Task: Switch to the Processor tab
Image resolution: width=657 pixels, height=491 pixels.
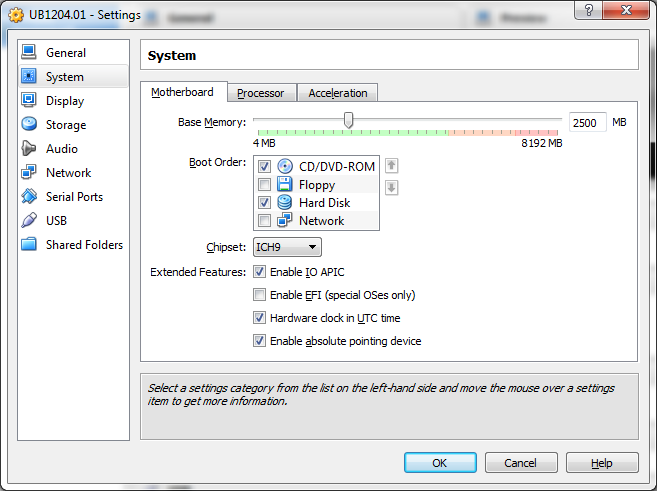Action: coord(260,93)
